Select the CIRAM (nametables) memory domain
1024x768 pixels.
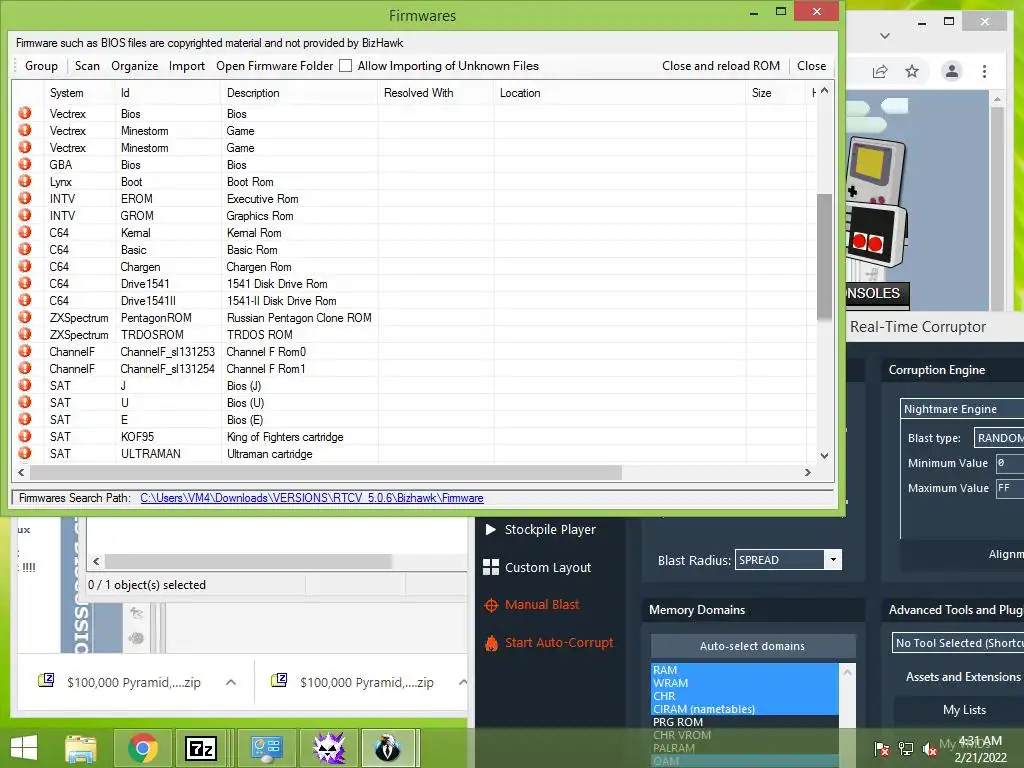point(744,709)
